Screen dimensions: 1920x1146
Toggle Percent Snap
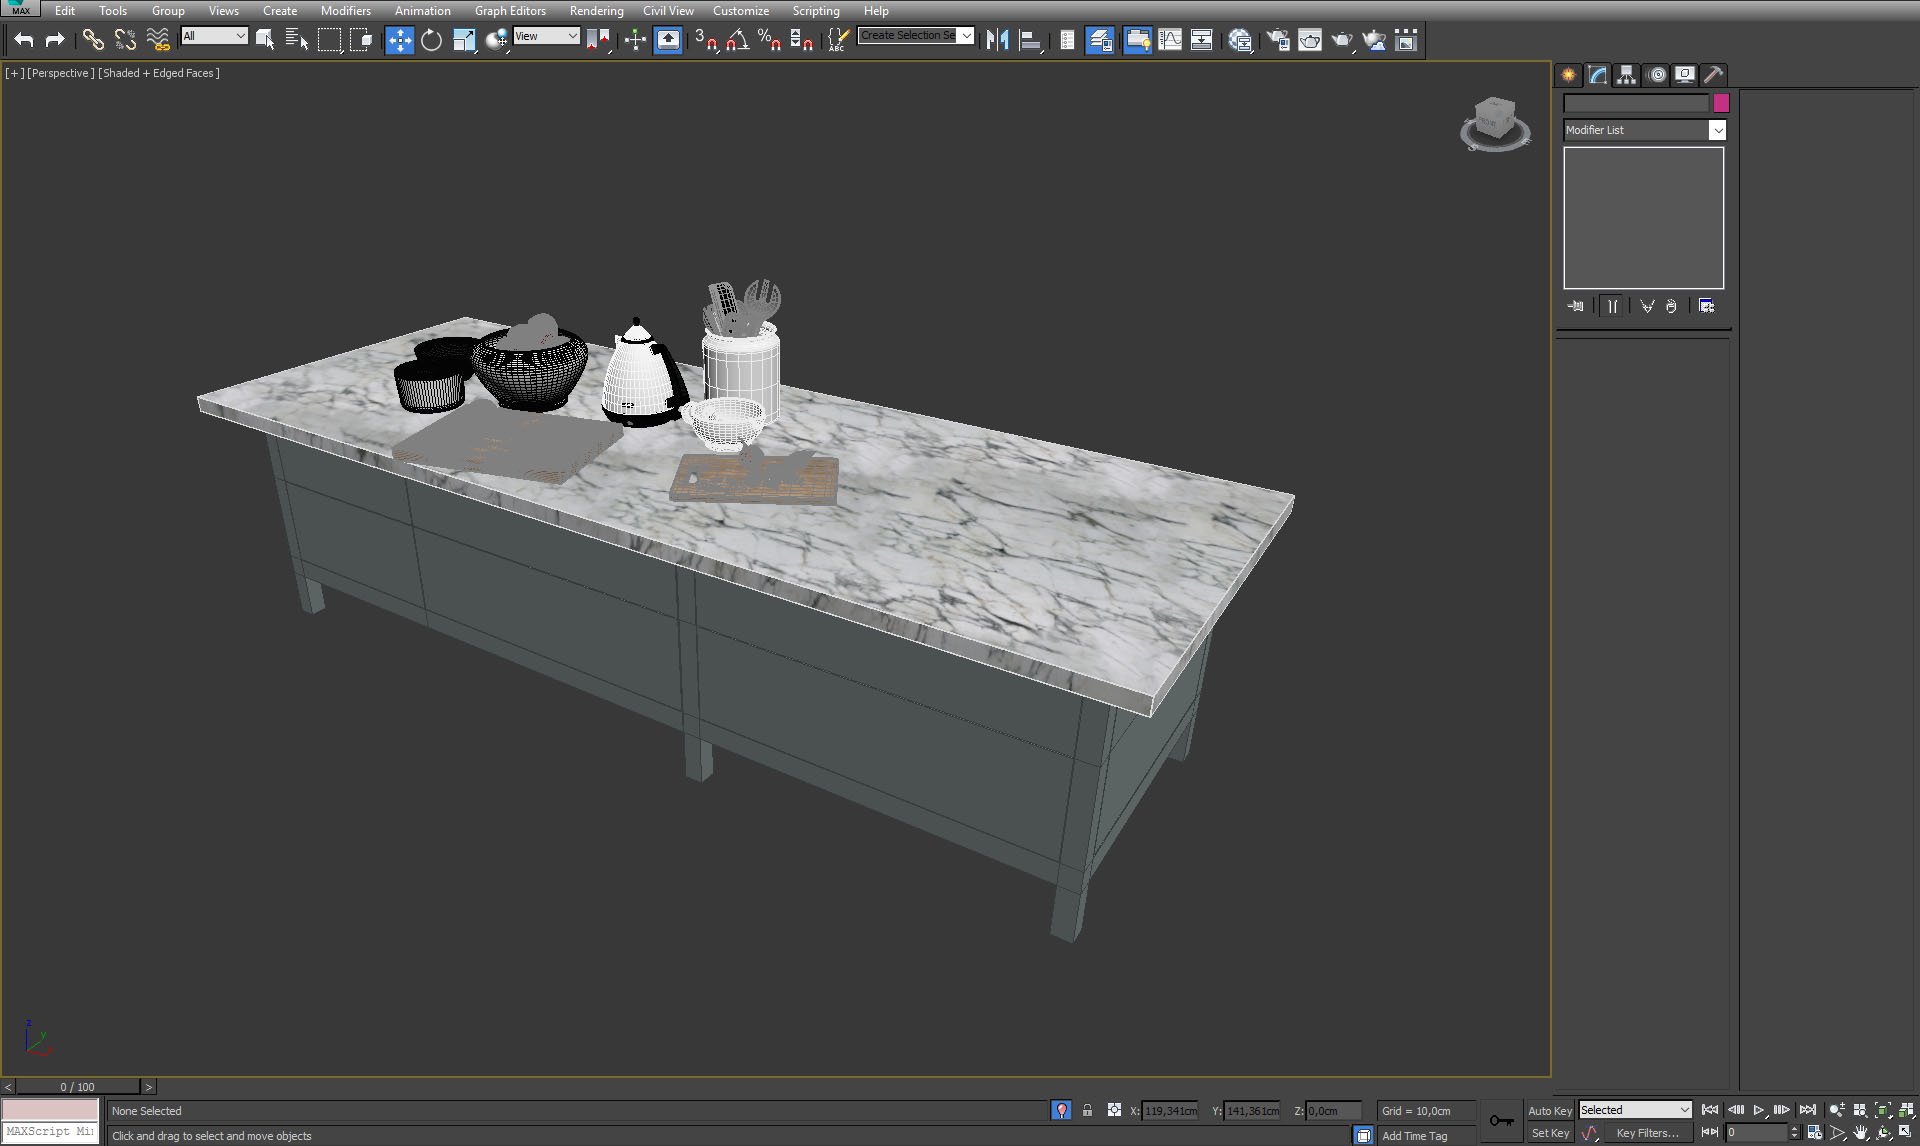coord(769,40)
